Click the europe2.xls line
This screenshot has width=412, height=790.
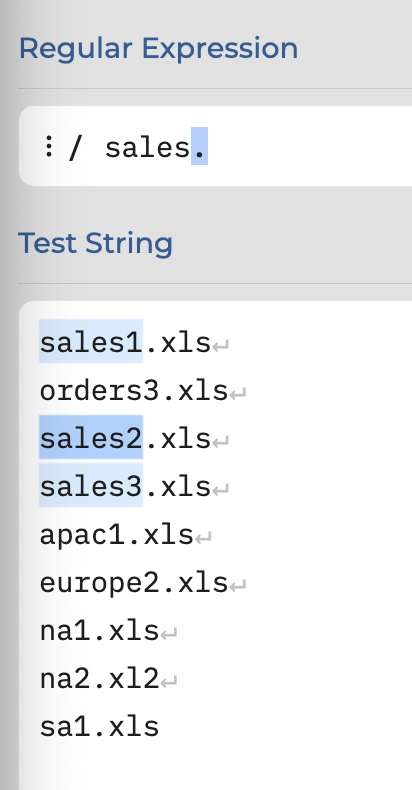click(x=134, y=583)
